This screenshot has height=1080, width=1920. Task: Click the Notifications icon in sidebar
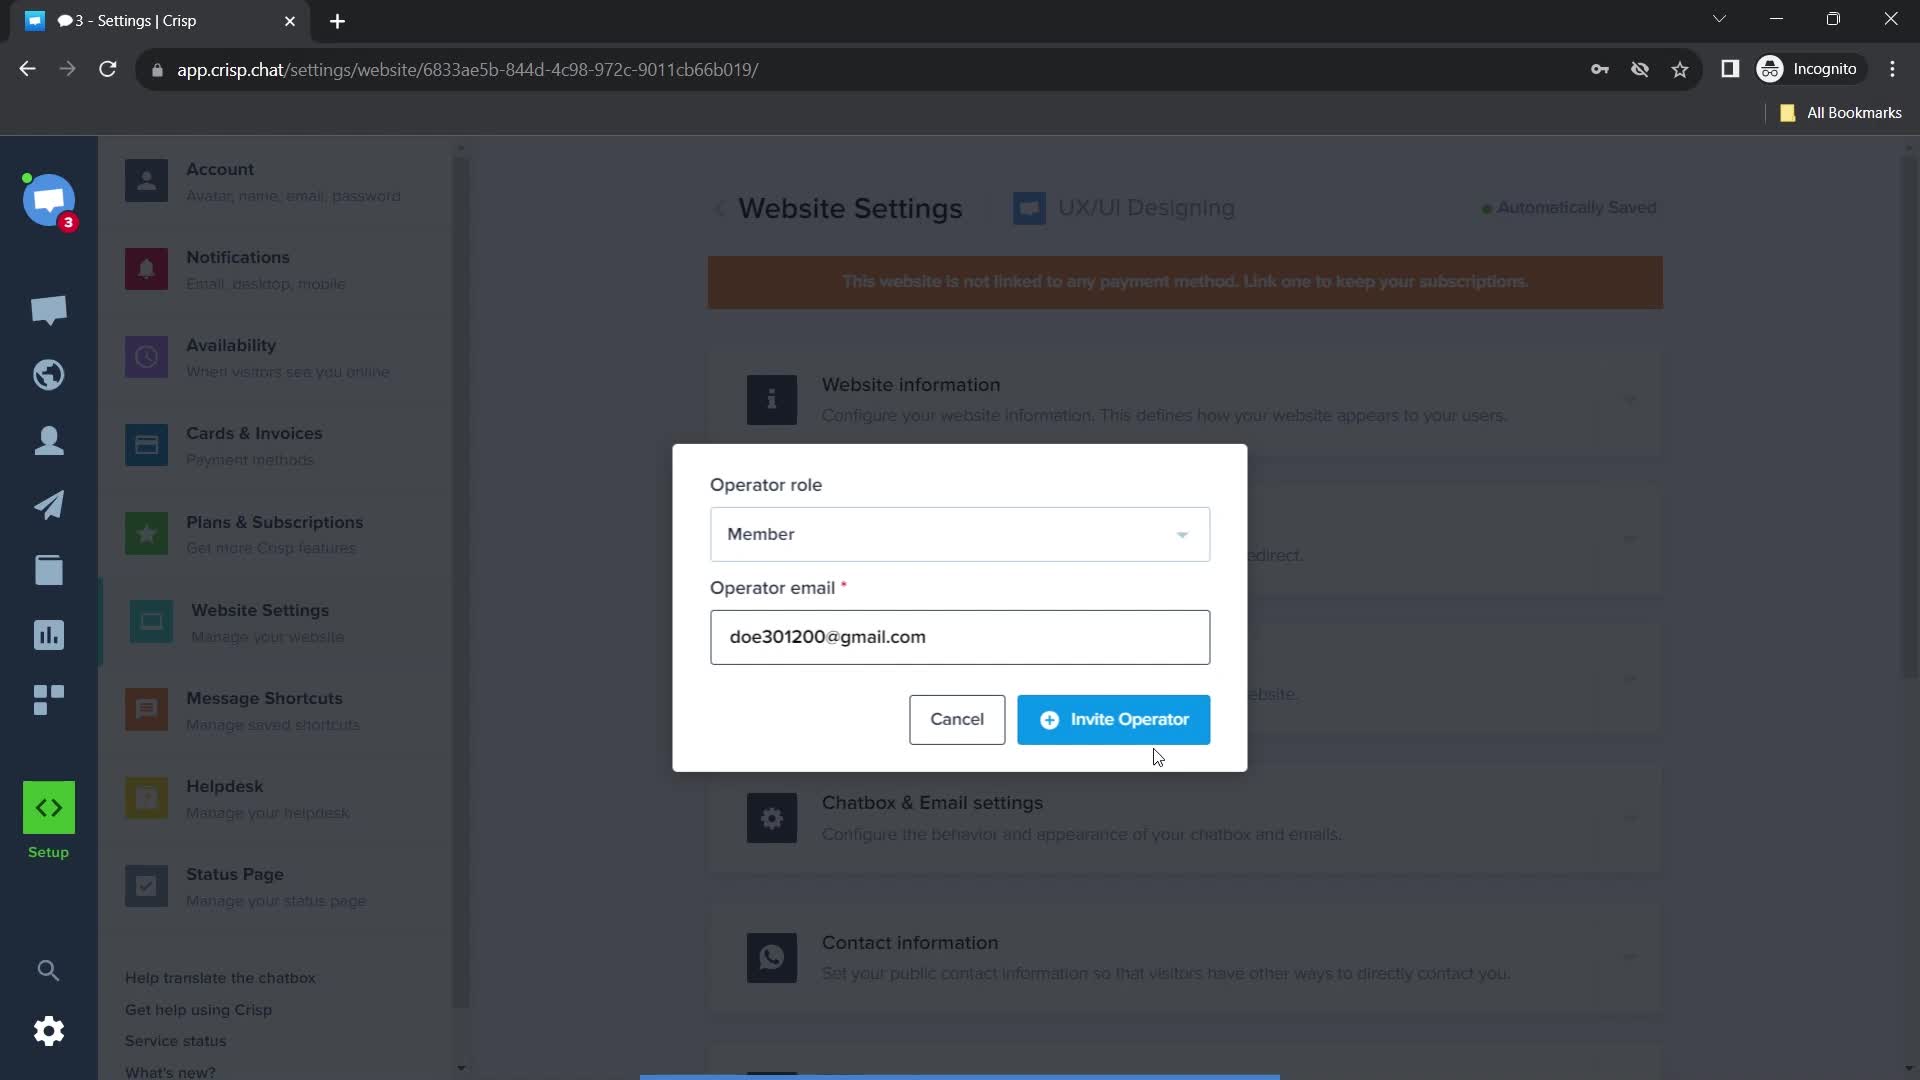click(x=145, y=268)
